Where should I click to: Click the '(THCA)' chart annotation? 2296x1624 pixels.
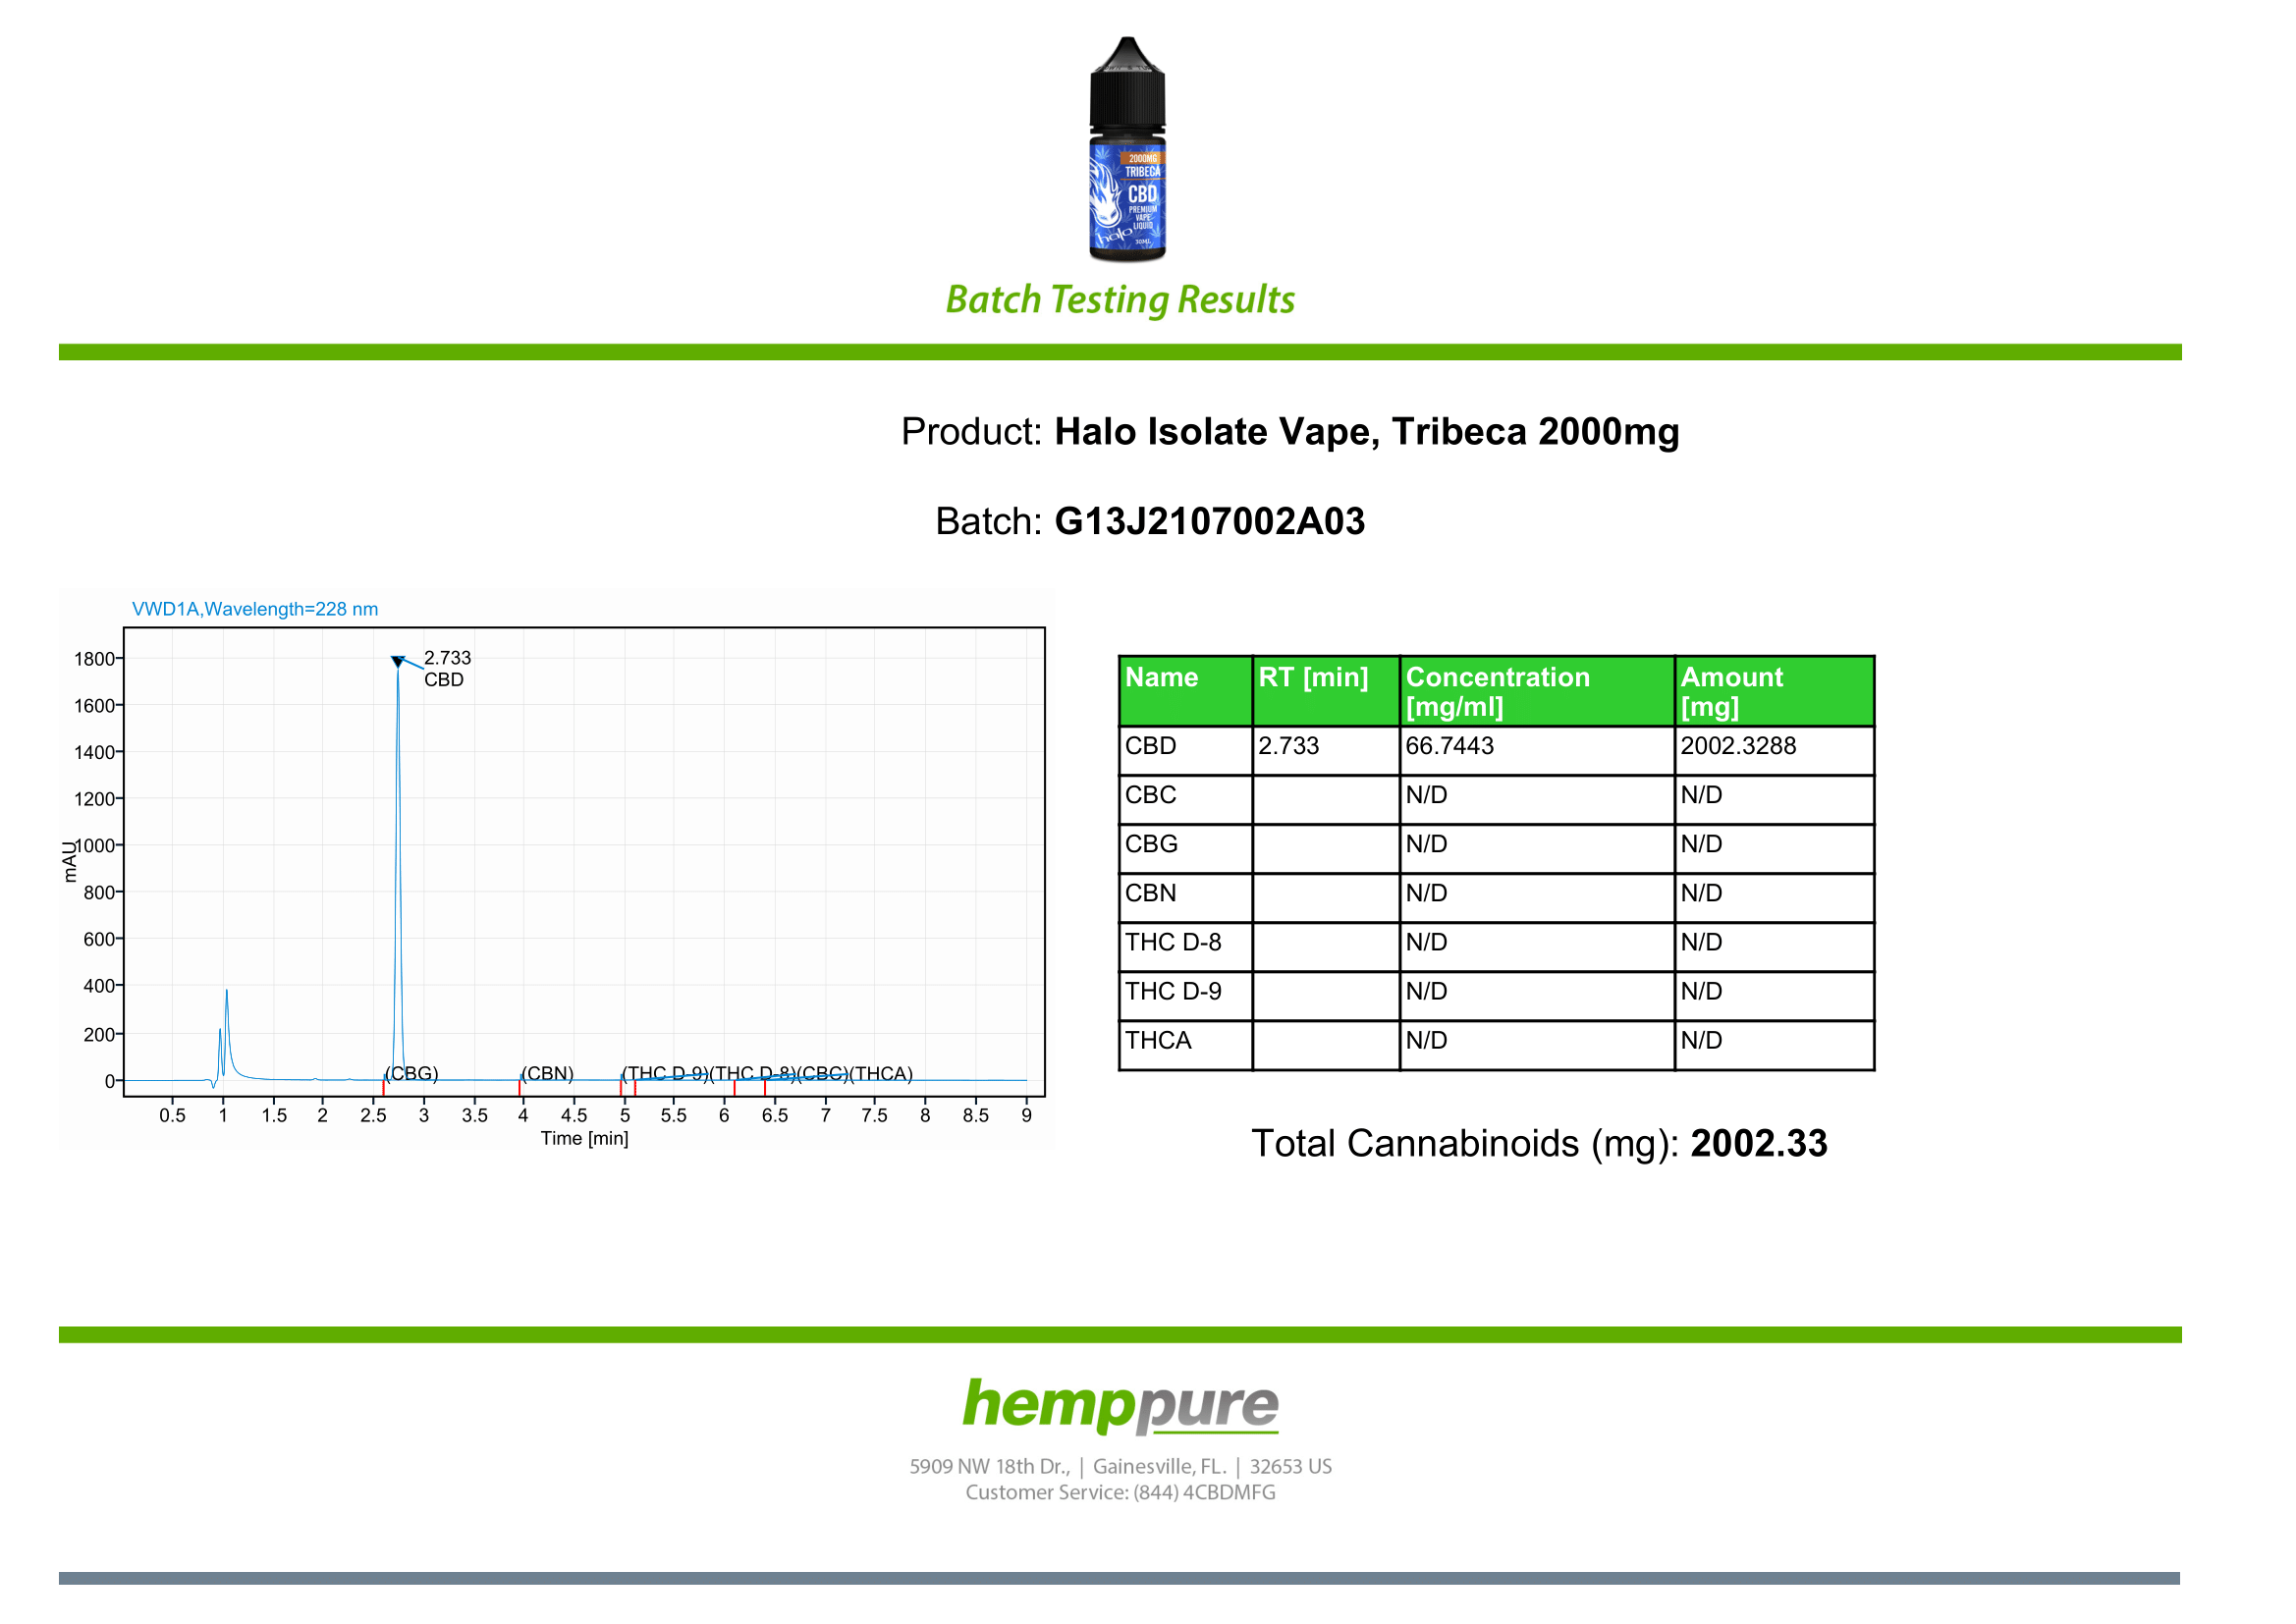[x=881, y=1073]
